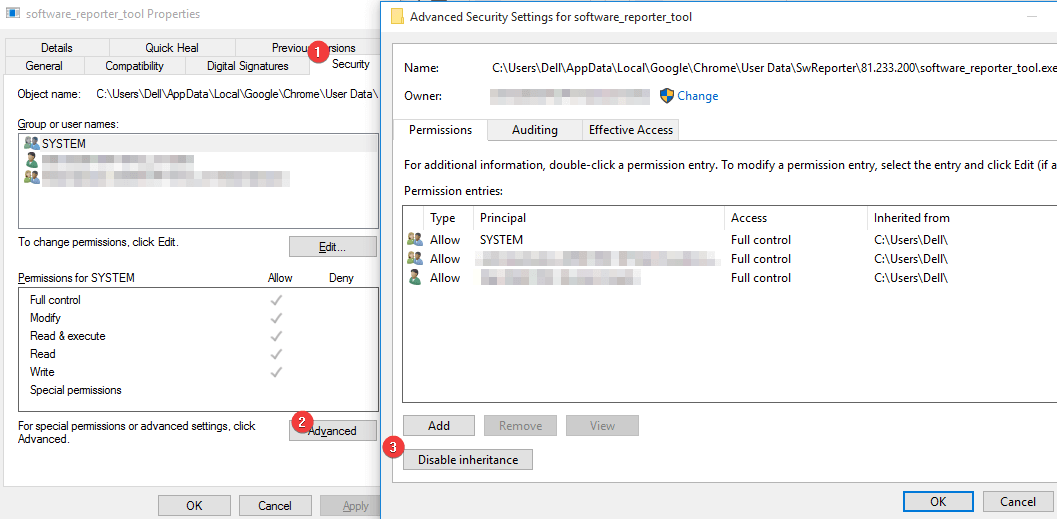Click the shield icon beside Change
This screenshot has width=1057, height=519.
668,96
